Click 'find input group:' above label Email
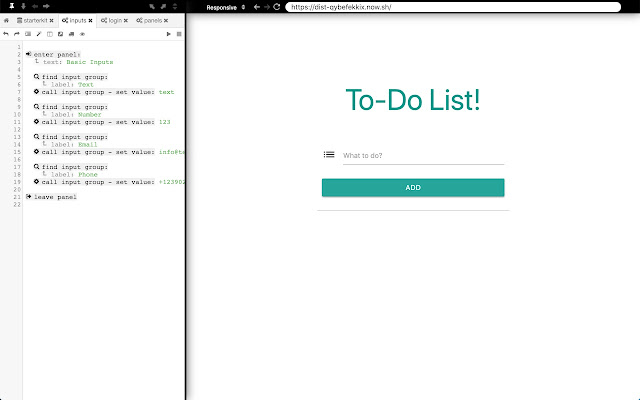The image size is (640, 400). [x=75, y=137]
